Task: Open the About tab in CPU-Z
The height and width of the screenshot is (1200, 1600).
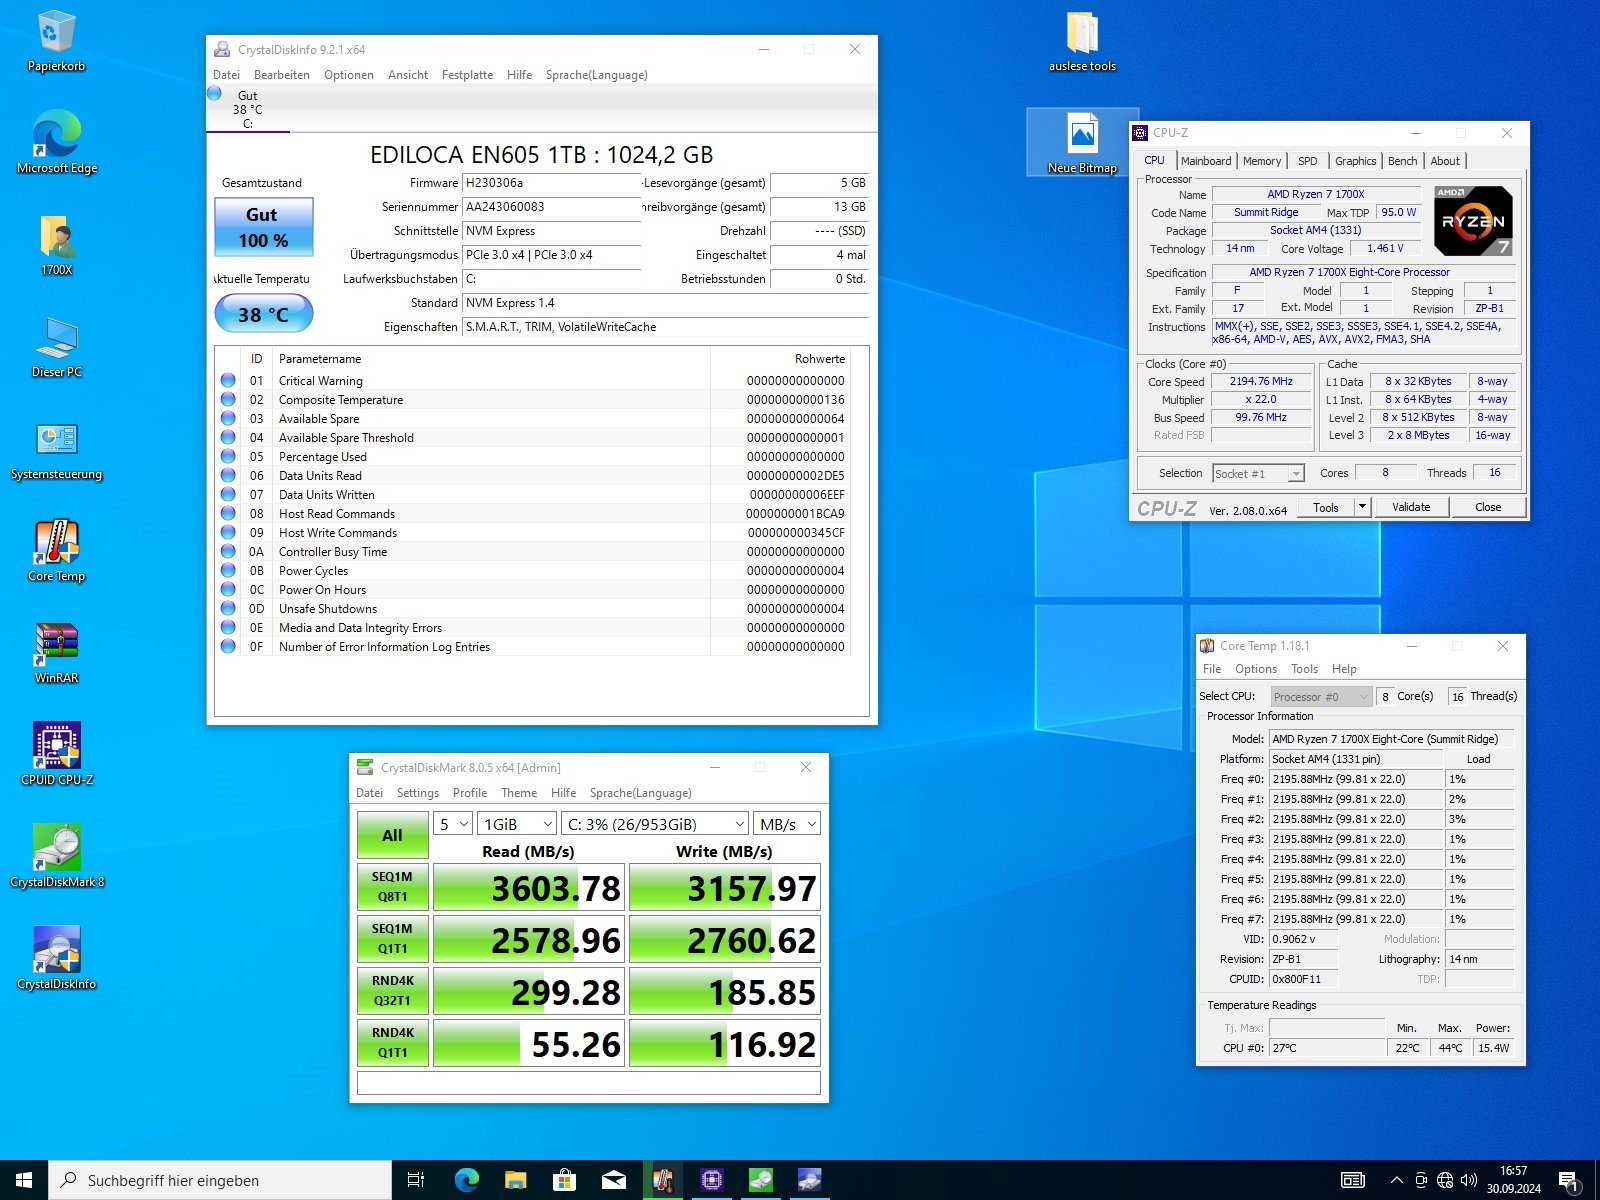Action: point(1445,161)
